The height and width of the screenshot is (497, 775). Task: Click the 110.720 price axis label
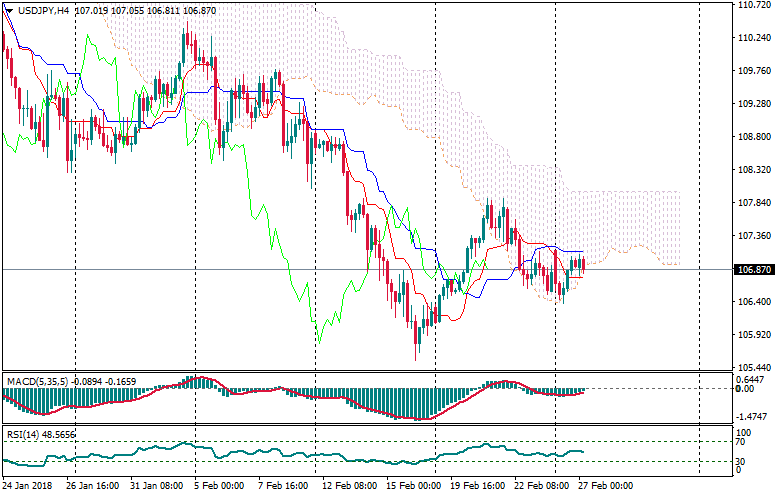750,5
